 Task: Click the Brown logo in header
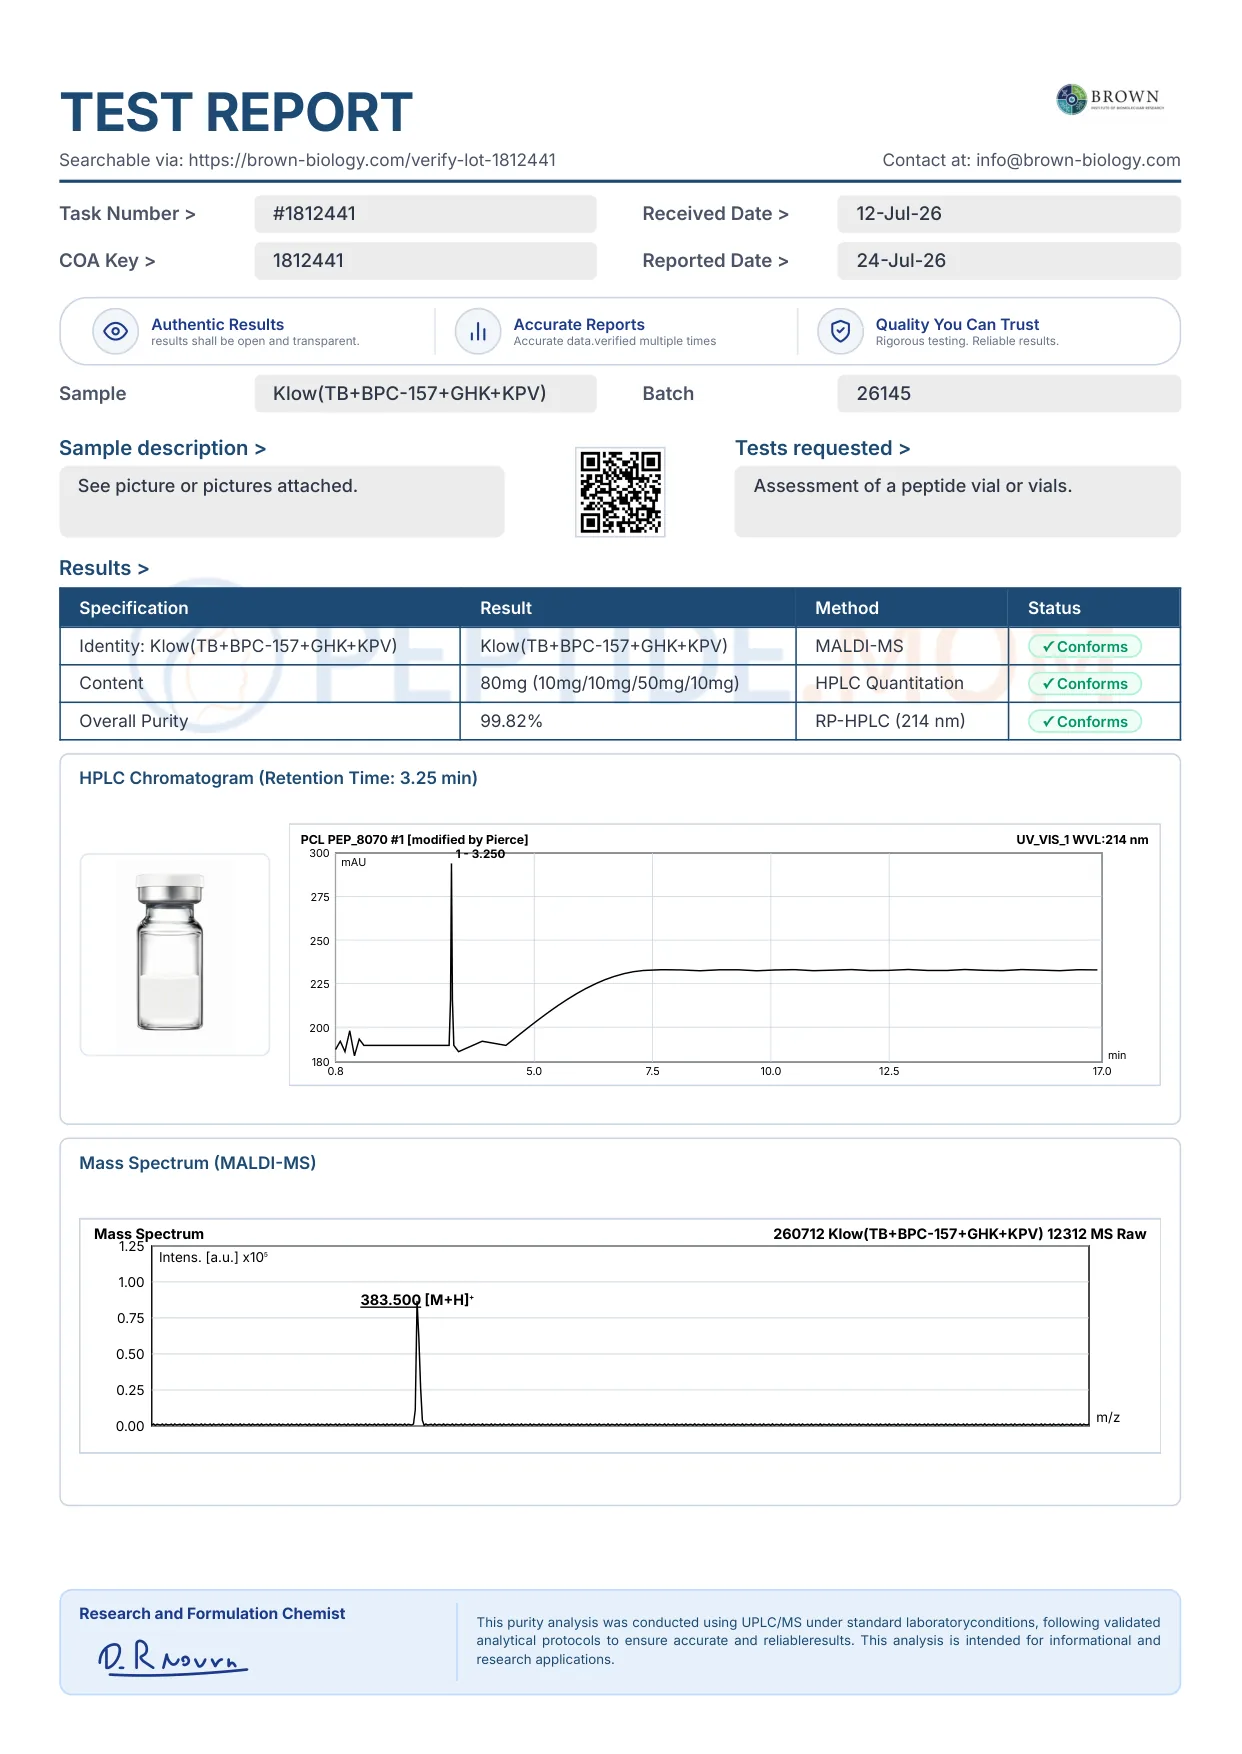tap(1110, 99)
